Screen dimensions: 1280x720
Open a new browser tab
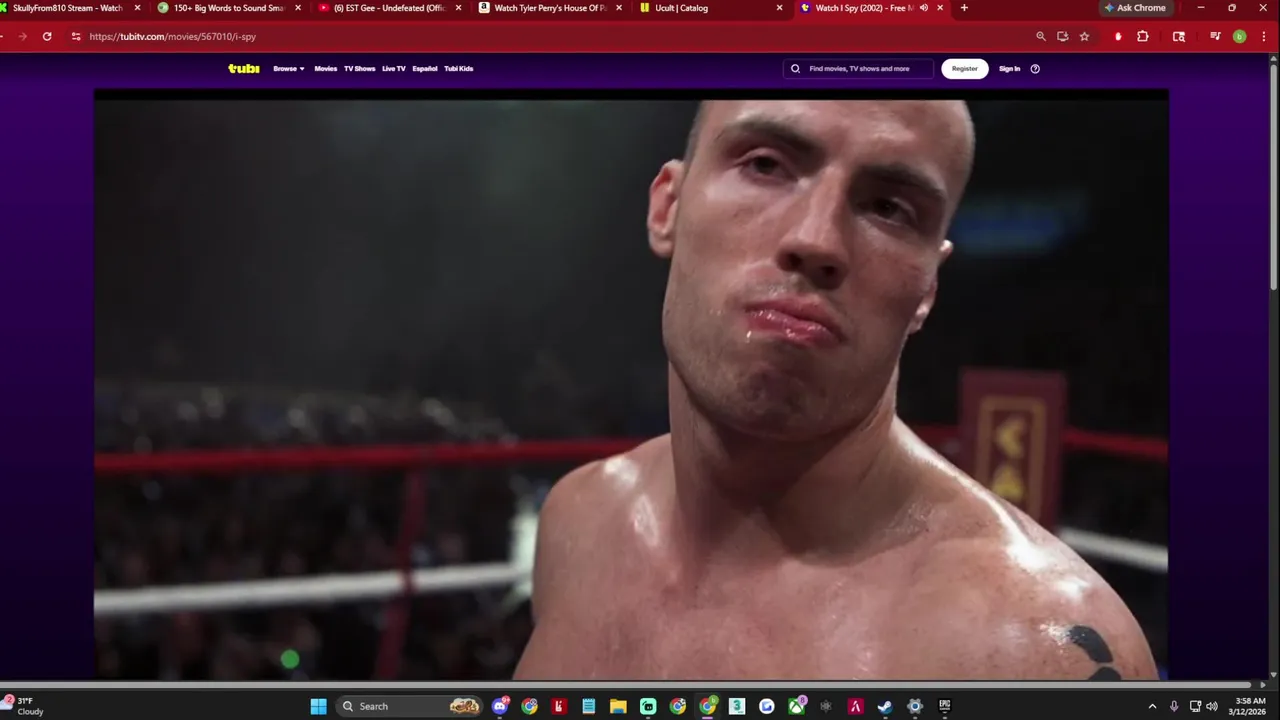point(964,8)
